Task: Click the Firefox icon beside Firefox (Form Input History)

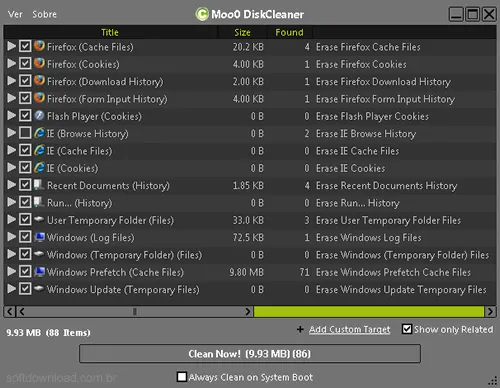Action: [x=39, y=98]
